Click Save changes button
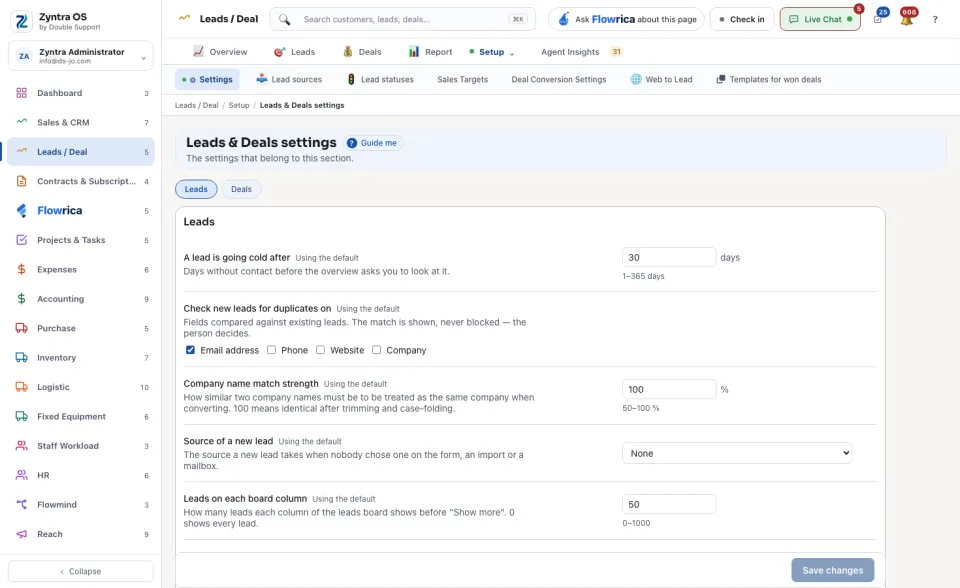 point(833,570)
